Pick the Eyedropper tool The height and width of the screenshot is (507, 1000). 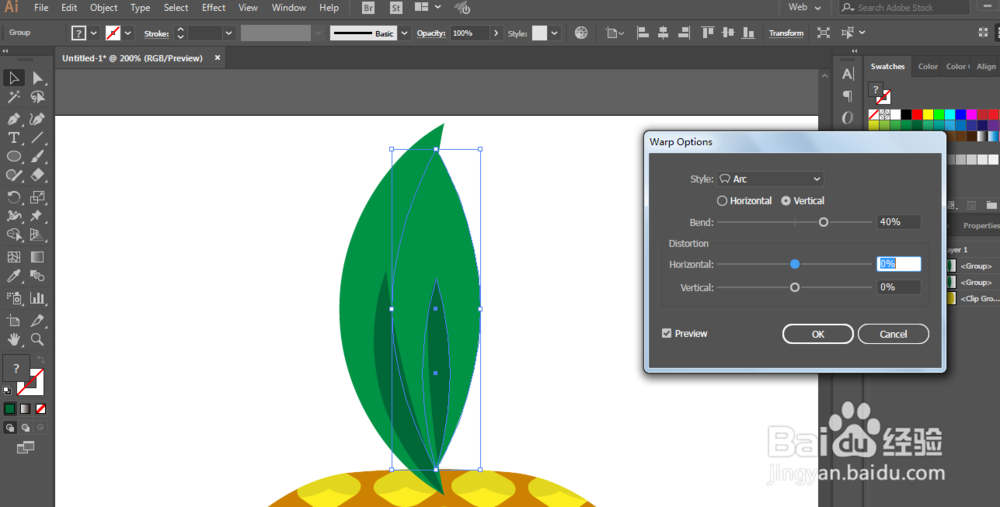(x=13, y=276)
